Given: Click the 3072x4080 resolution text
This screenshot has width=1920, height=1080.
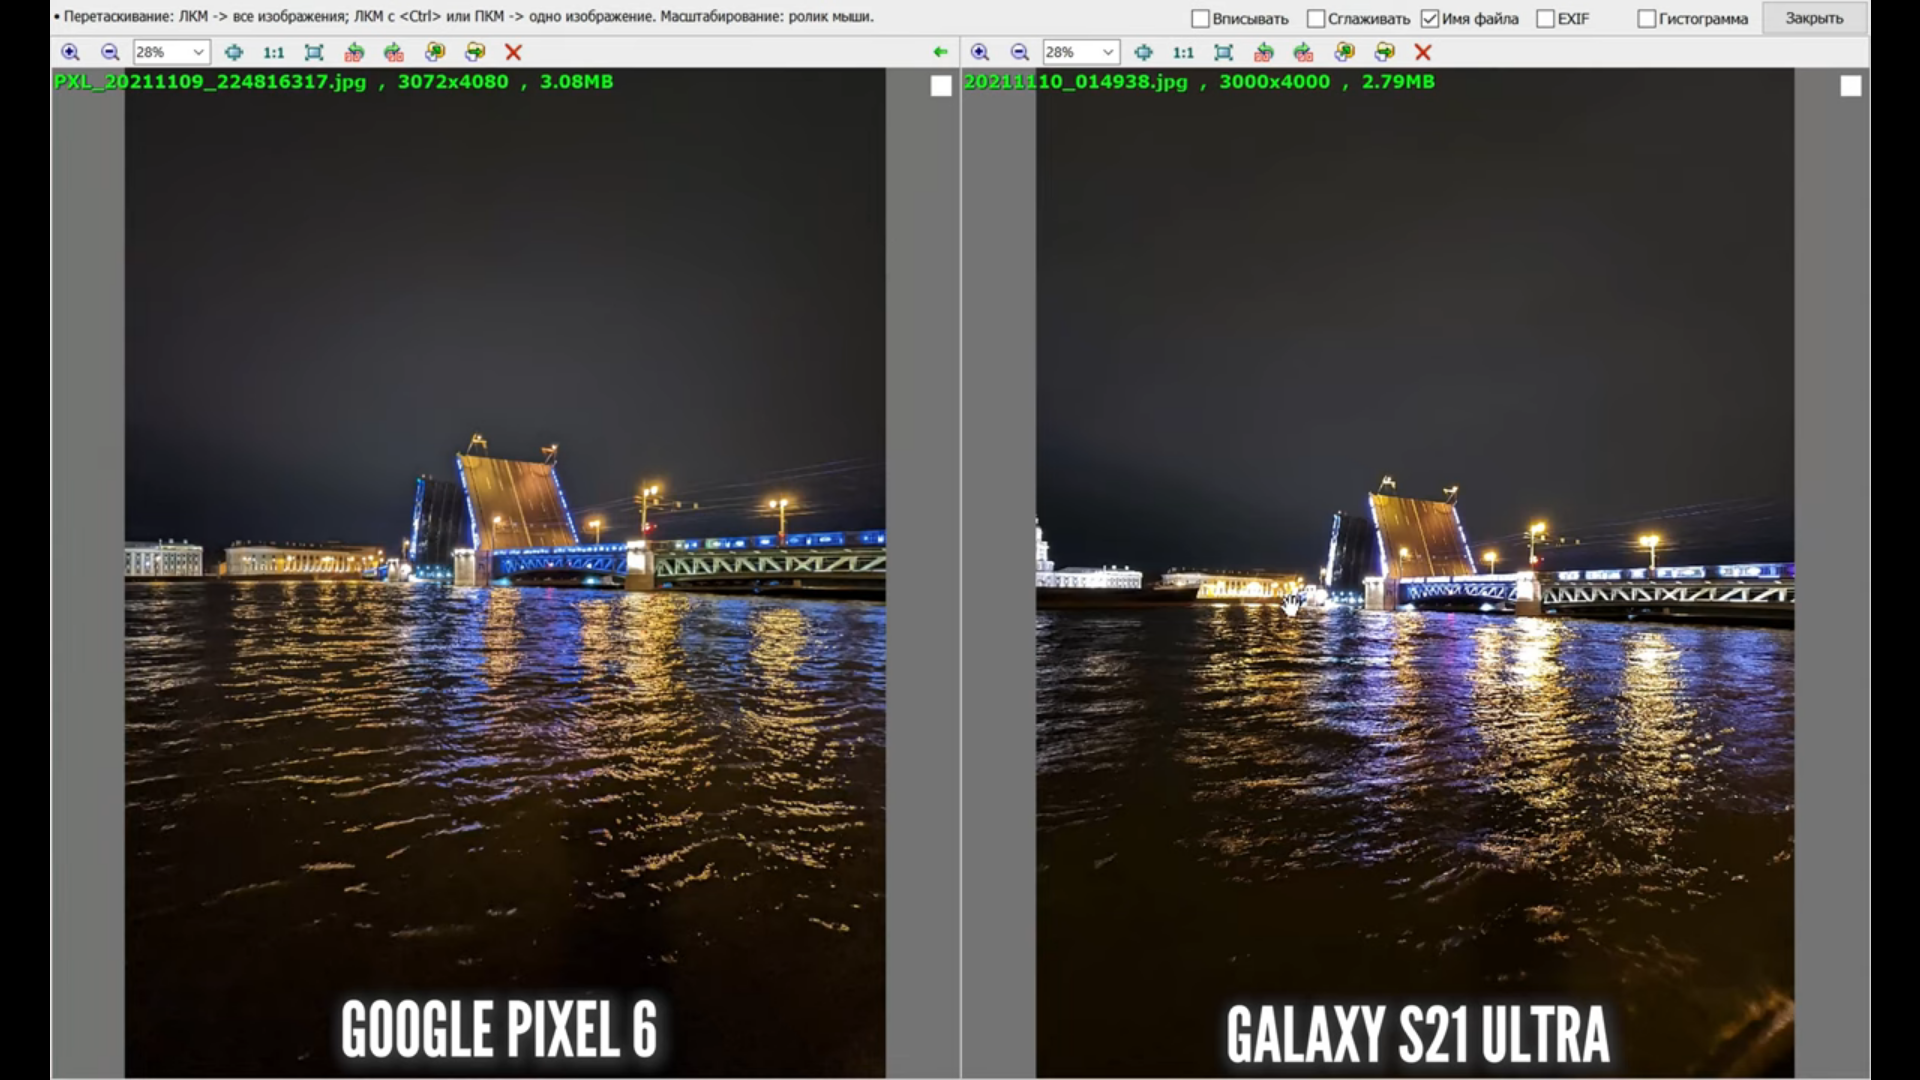Looking at the screenshot, I should (453, 82).
